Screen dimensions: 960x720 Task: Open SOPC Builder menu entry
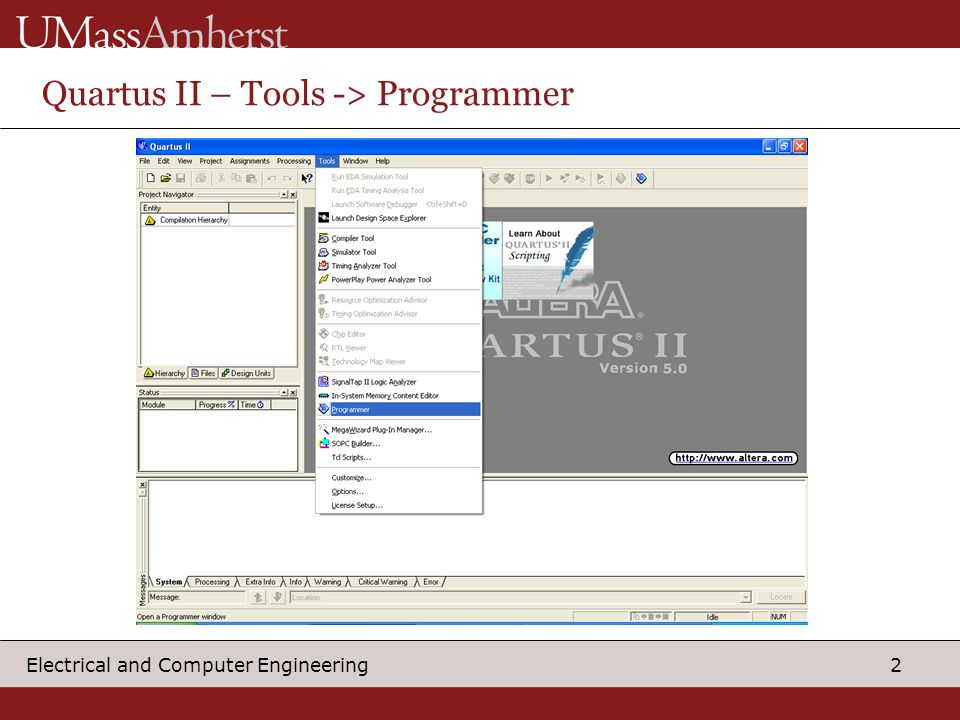point(399,444)
